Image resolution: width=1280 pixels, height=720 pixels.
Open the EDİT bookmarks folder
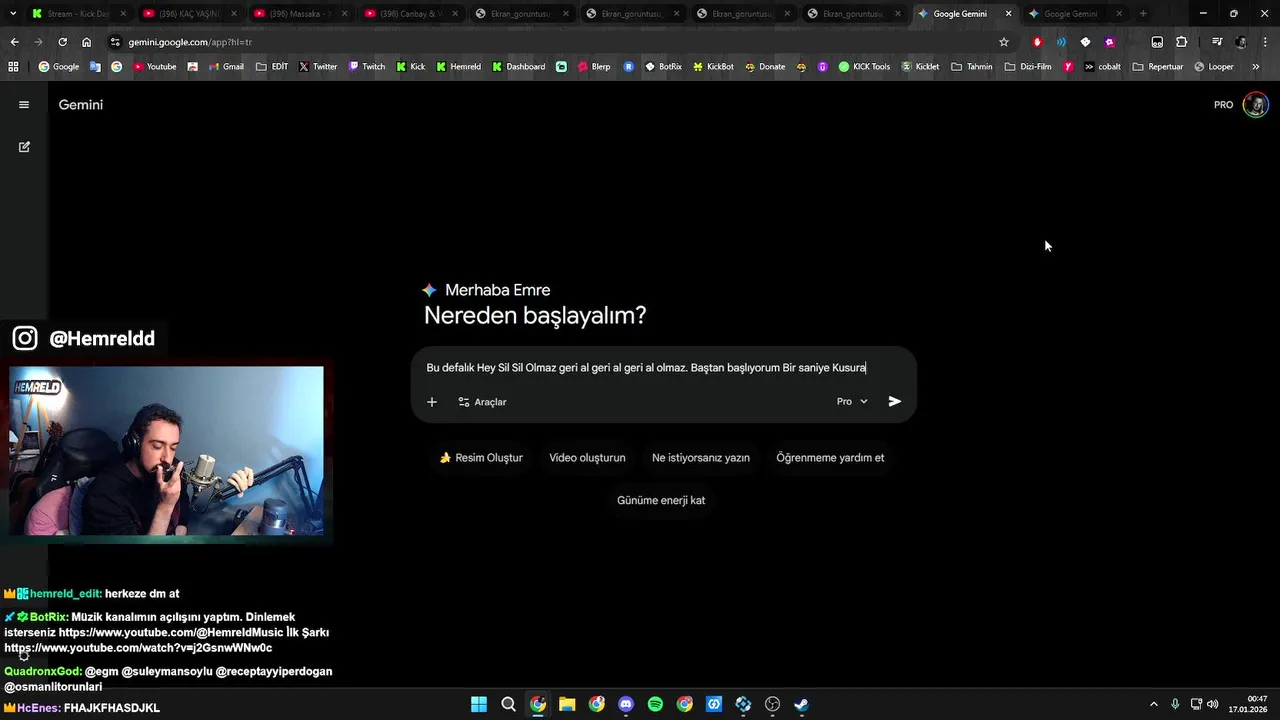pos(272,67)
